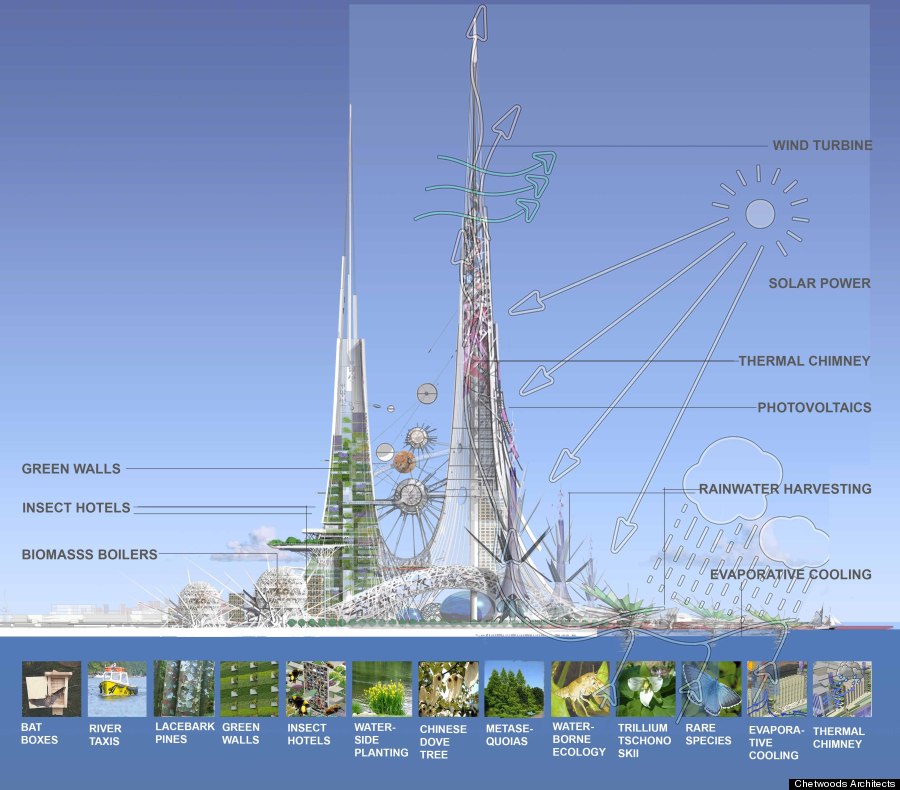Image resolution: width=900 pixels, height=790 pixels.
Task: Open the Trillium Tschonoskii flower thumbnail
Action: click(646, 688)
